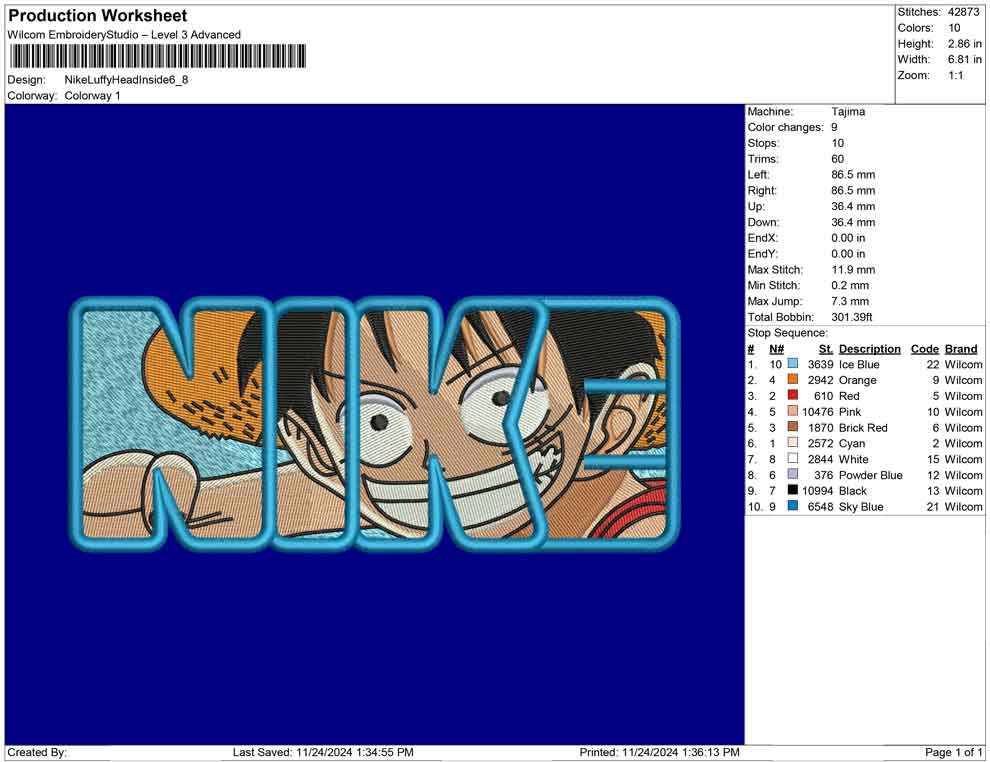Click the Ice Blue color swatch

pyautogui.click(x=792, y=364)
